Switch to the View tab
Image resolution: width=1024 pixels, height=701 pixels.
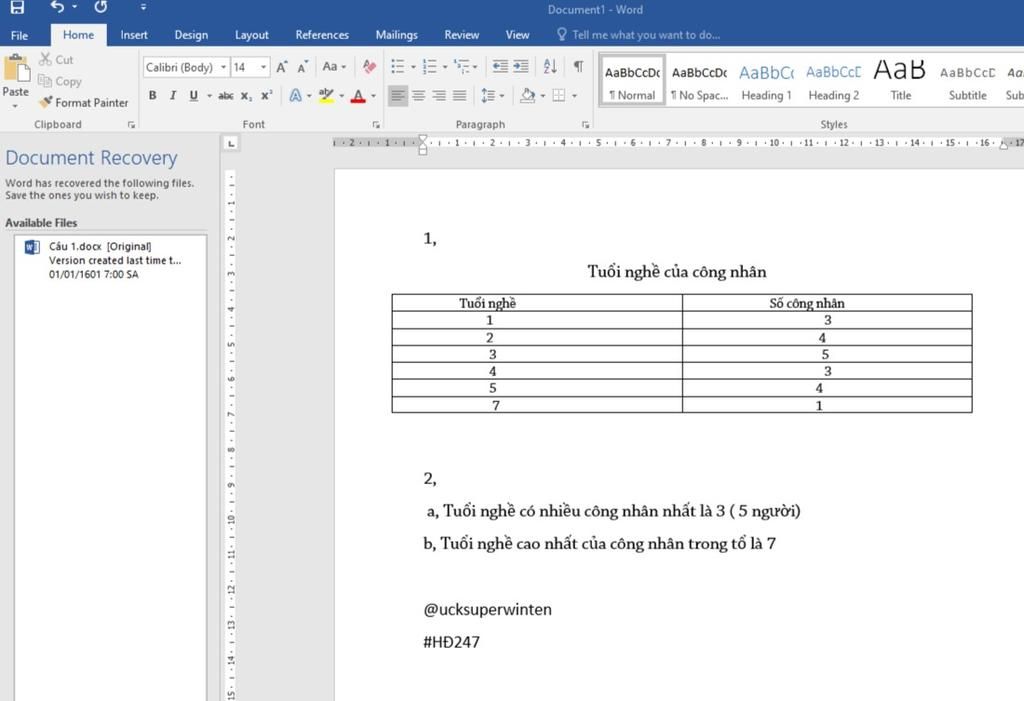pos(517,35)
